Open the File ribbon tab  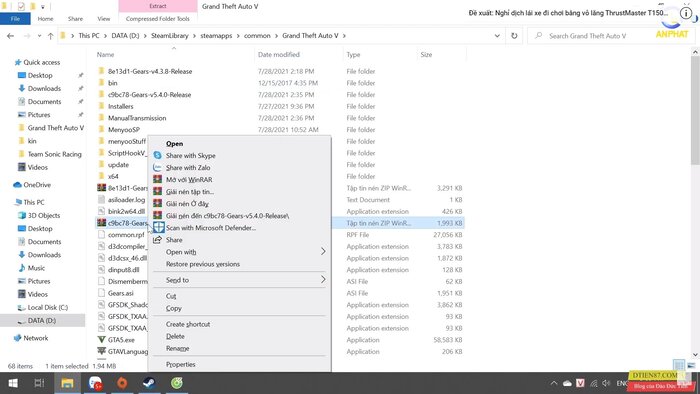click(15, 19)
